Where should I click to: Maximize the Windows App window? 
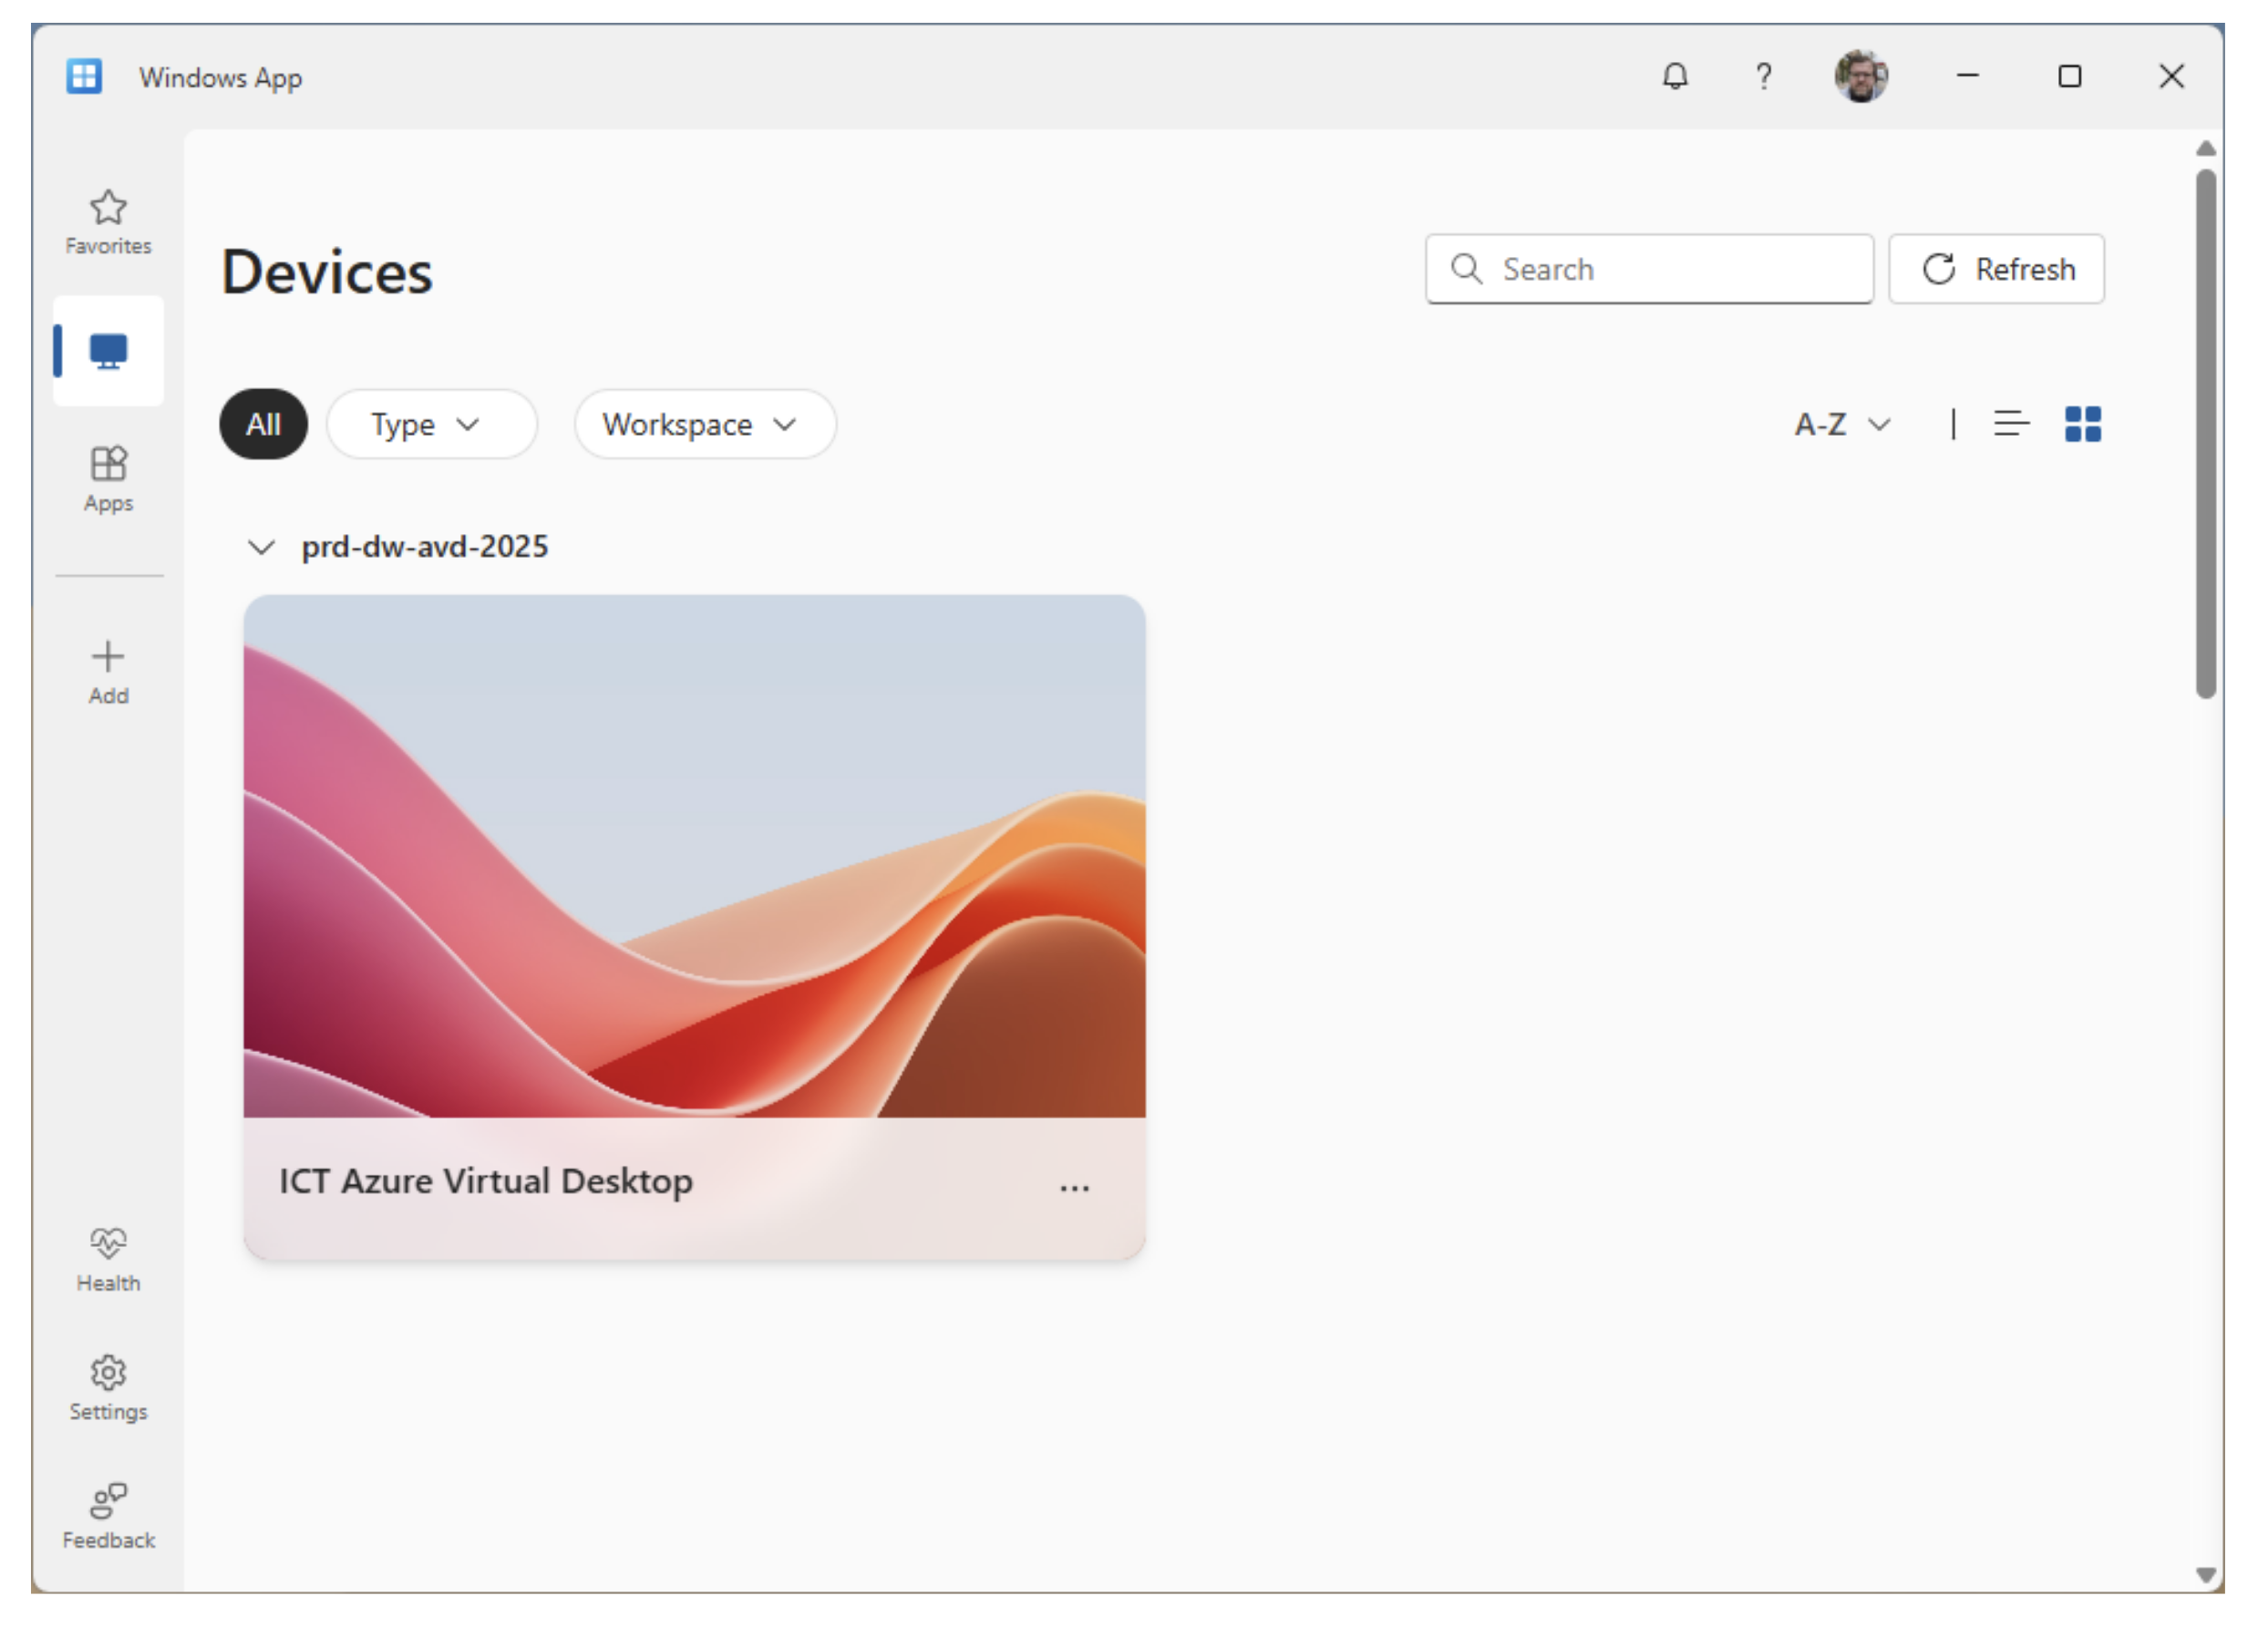(x=2069, y=76)
